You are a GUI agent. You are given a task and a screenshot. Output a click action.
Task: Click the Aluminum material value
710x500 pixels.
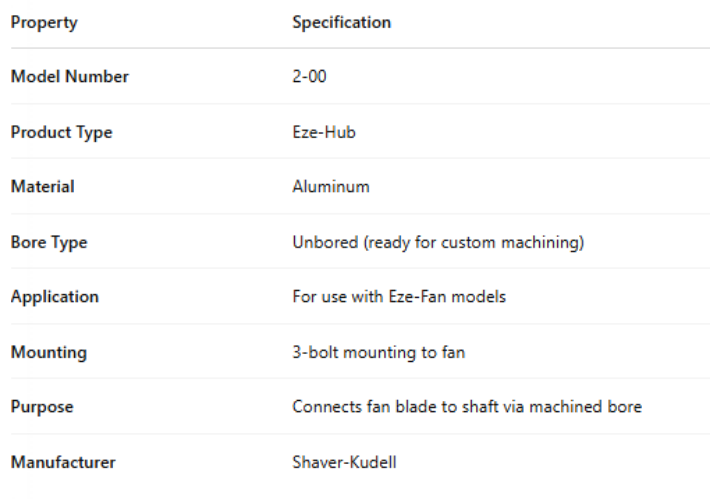pos(331,187)
